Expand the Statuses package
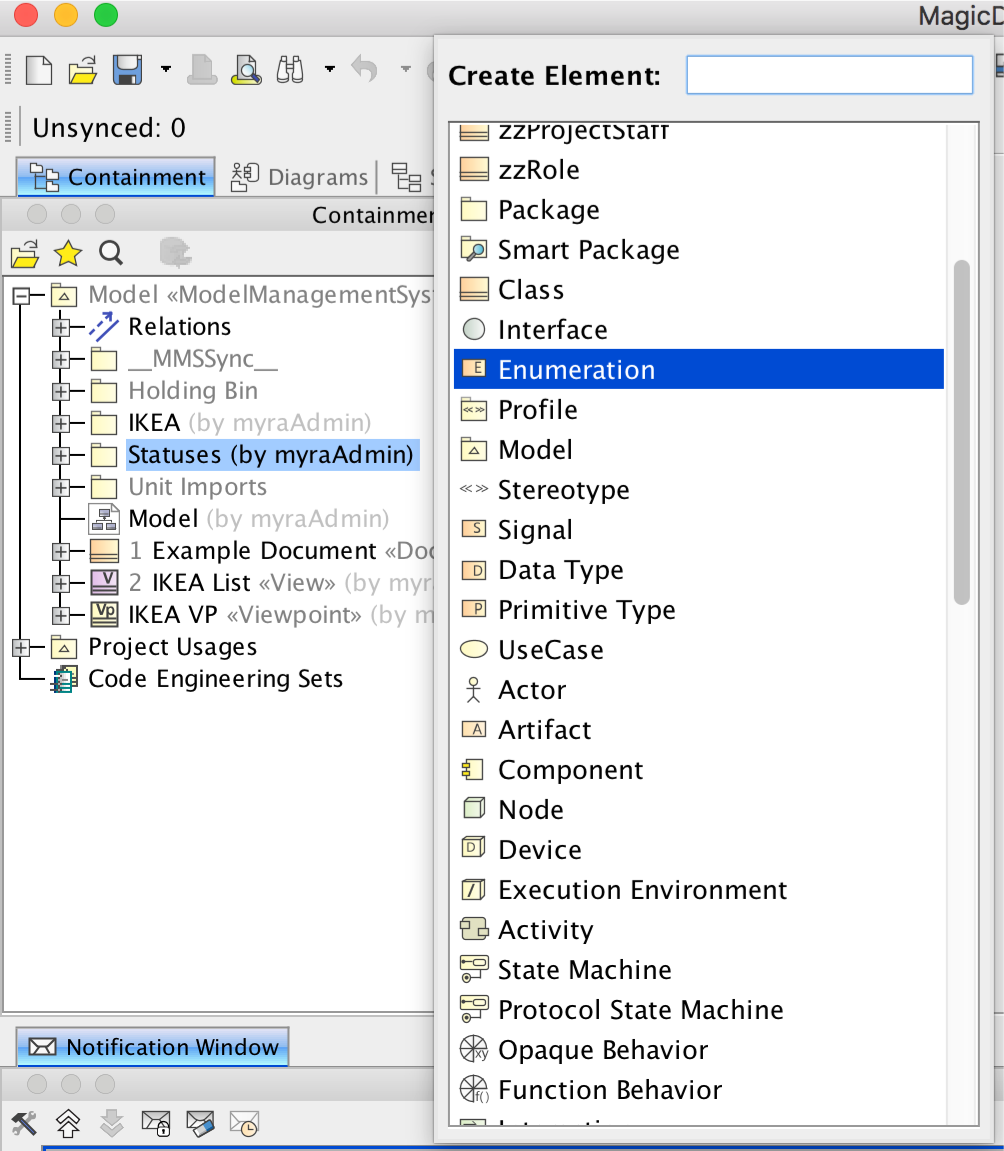This screenshot has width=1004, height=1151. [61, 456]
